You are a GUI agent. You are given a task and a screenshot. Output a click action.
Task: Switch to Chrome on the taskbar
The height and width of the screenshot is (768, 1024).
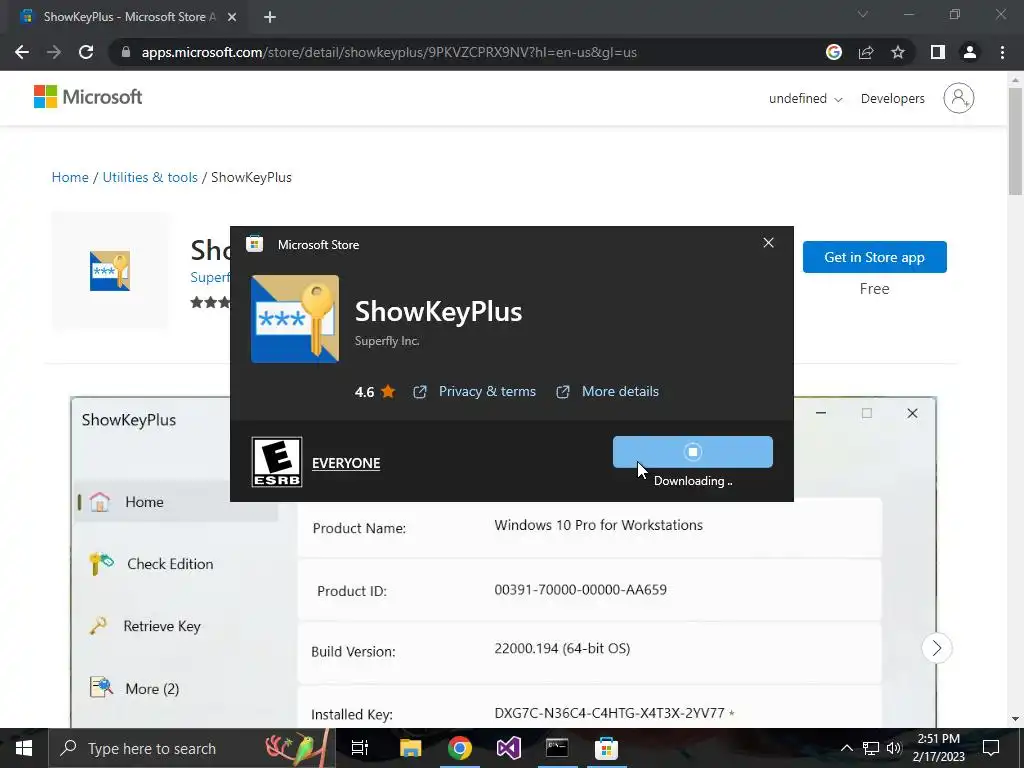[460, 748]
